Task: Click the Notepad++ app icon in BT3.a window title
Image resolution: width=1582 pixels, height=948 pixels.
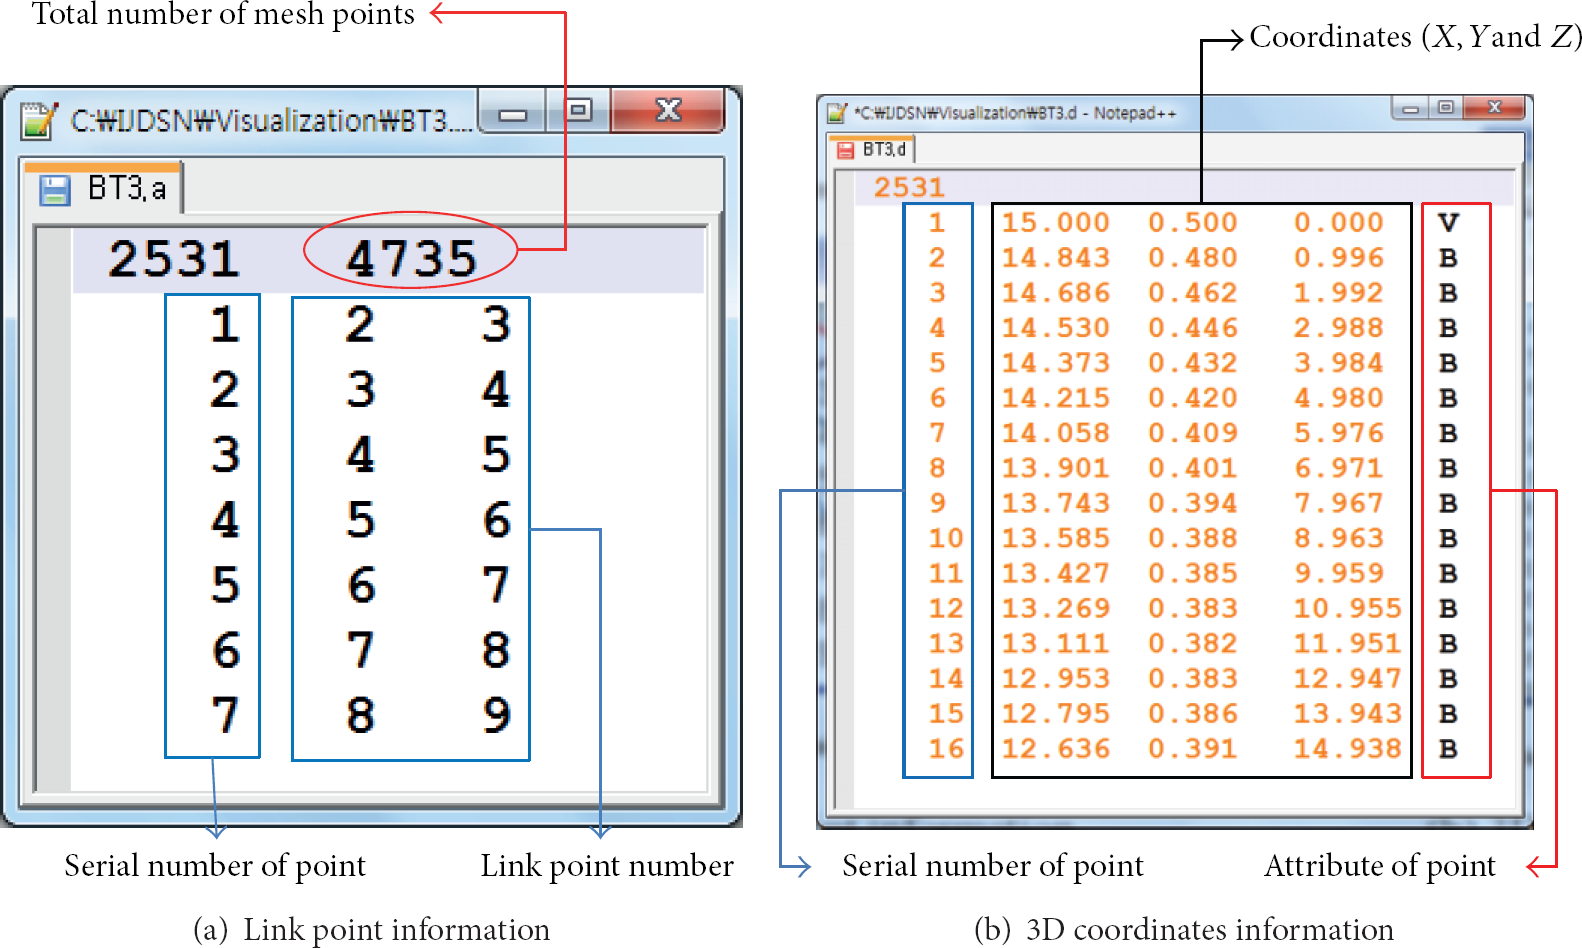Action: click(40, 120)
